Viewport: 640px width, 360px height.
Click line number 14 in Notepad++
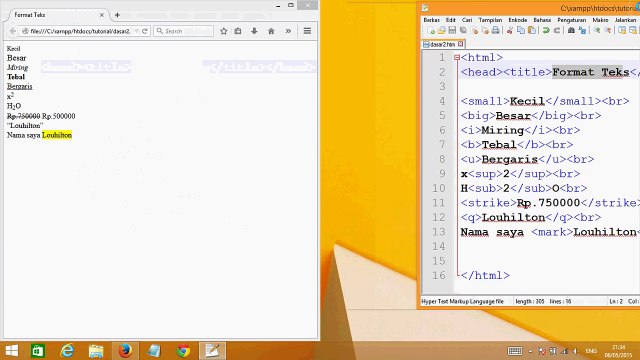pos(439,247)
